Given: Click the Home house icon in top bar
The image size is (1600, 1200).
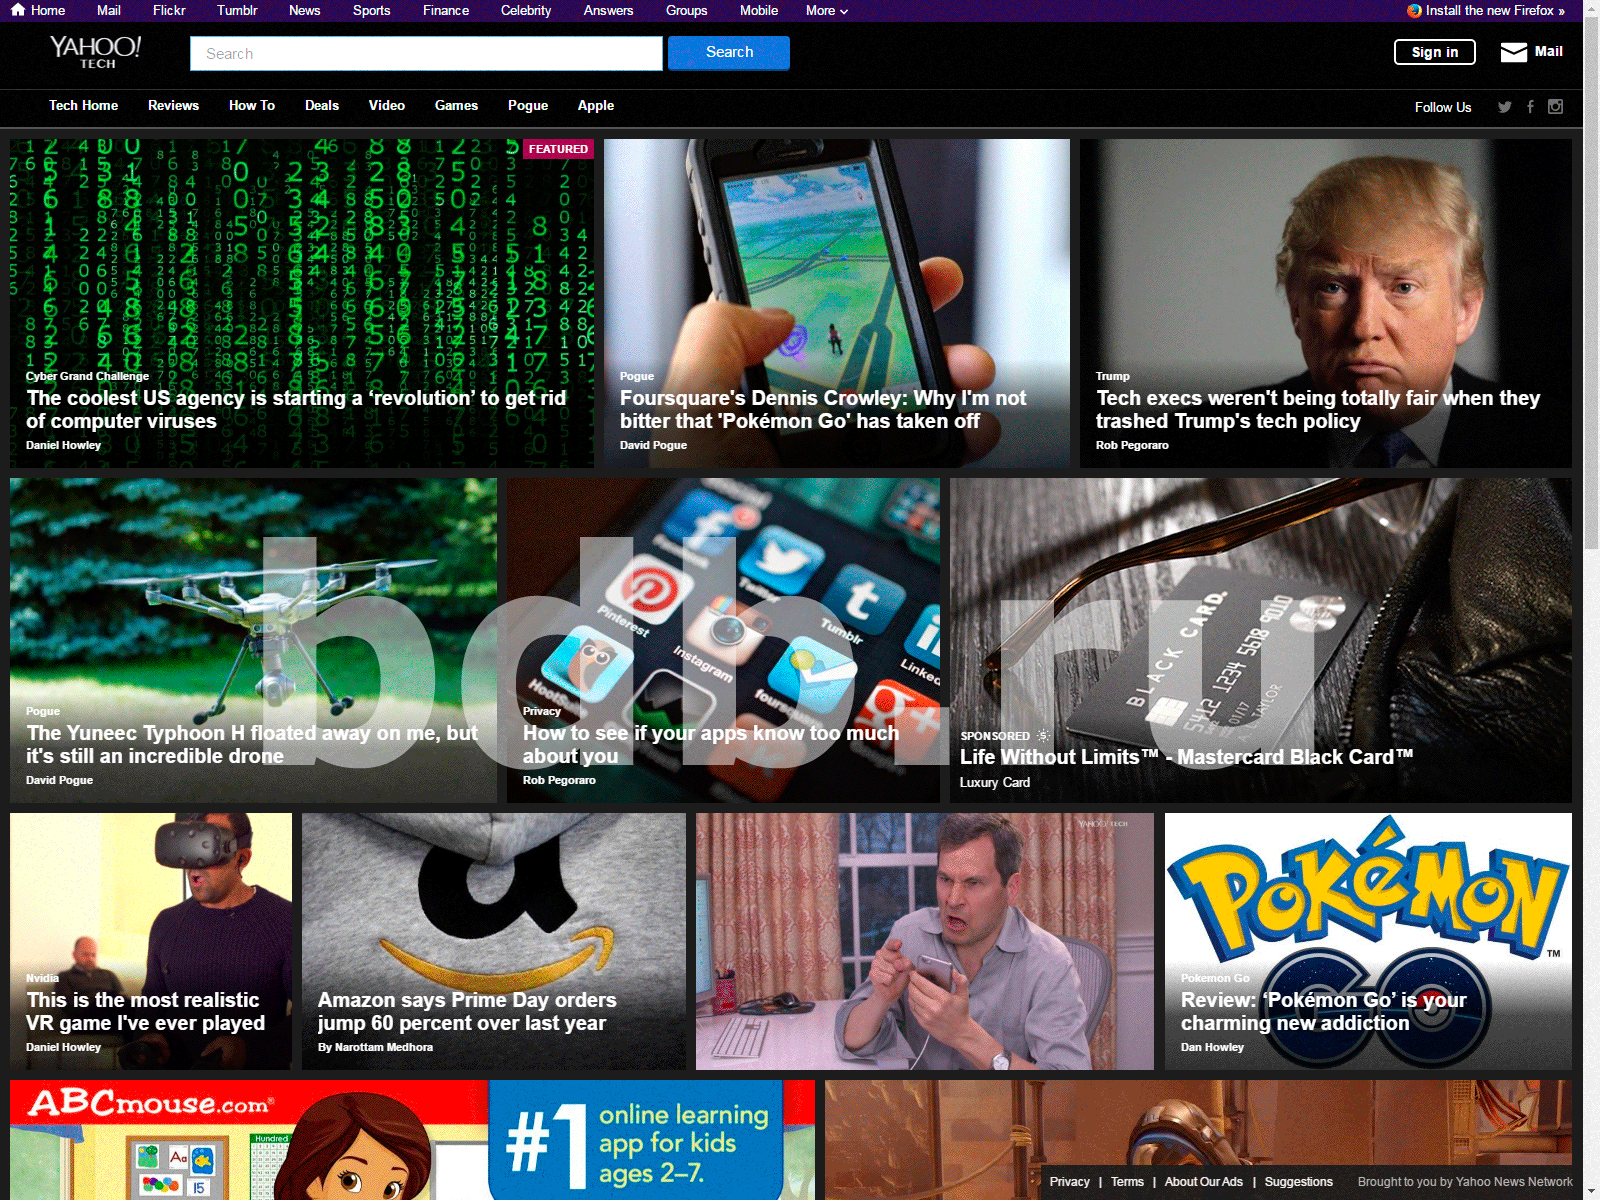Looking at the screenshot, I should tap(17, 10).
